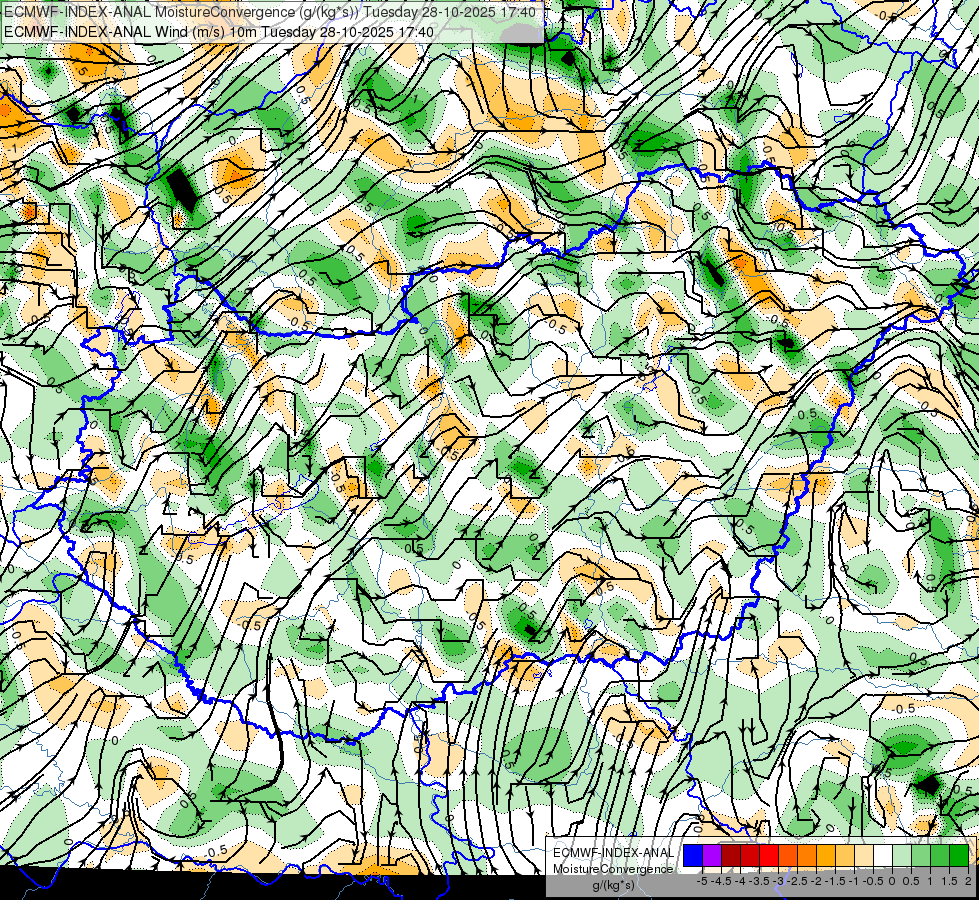Click the MoistureConvergence title line at top

tap(270, 12)
